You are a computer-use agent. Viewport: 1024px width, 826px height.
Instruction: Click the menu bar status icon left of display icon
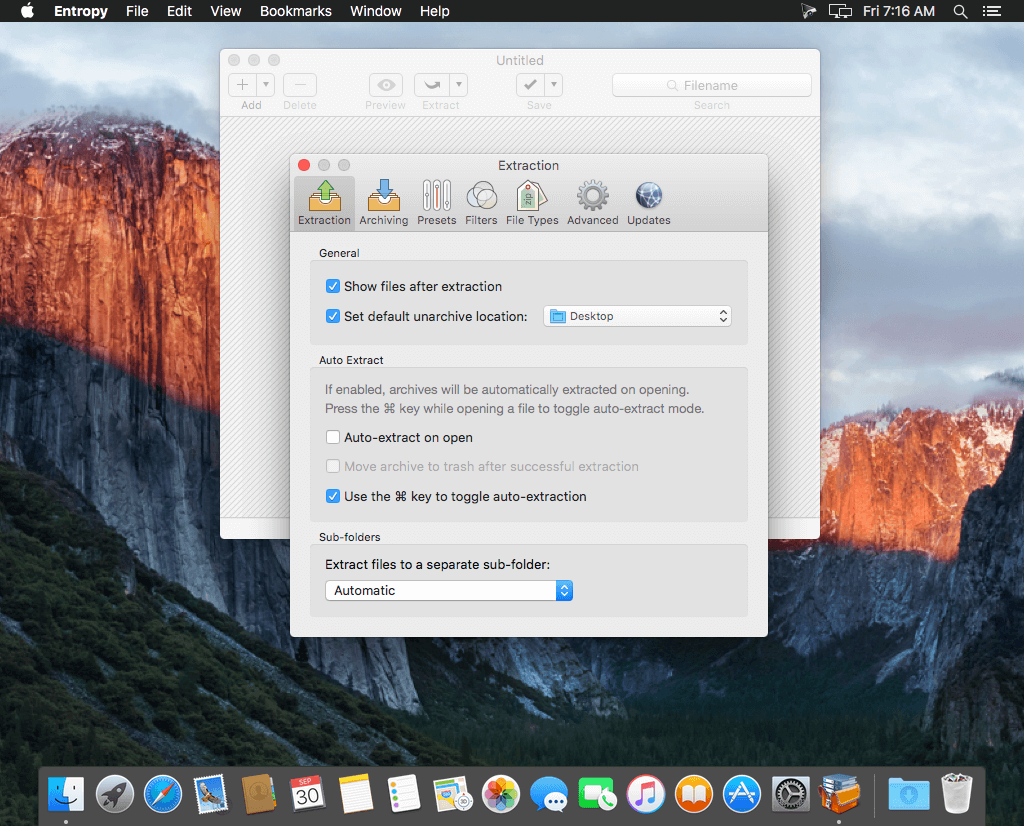click(808, 11)
